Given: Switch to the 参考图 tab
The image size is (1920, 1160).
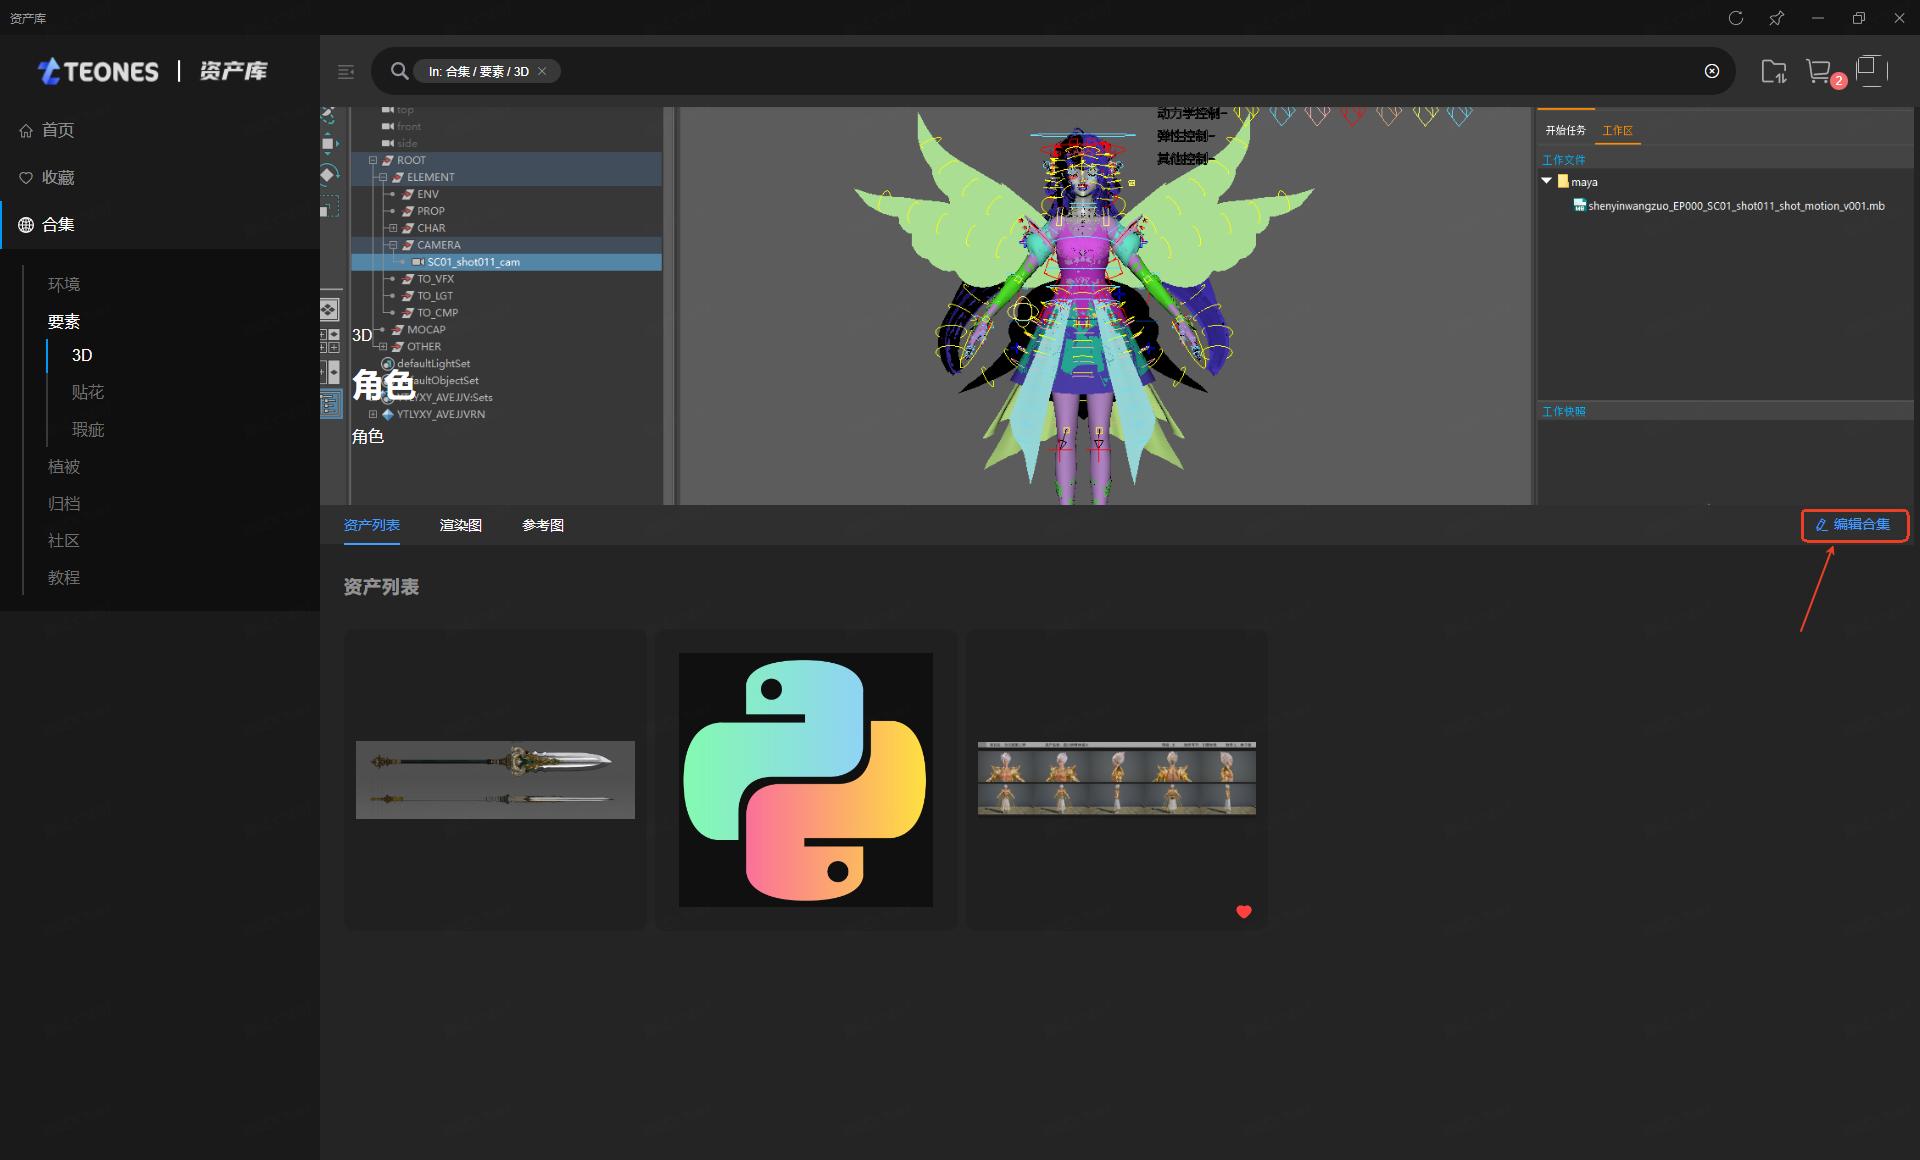Looking at the screenshot, I should tap(542, 525).
